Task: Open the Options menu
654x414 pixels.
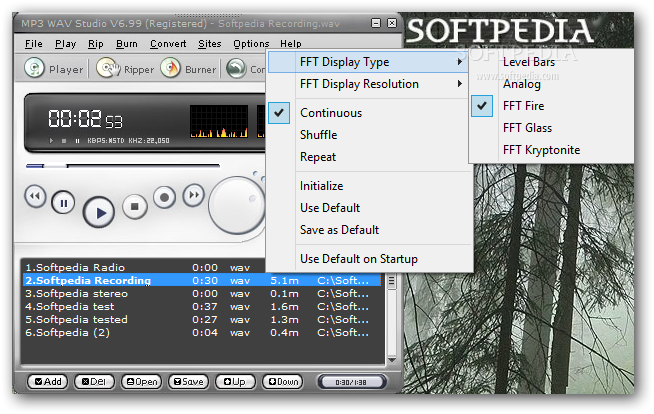Action: pyautogui.click(x=251, y=44)
